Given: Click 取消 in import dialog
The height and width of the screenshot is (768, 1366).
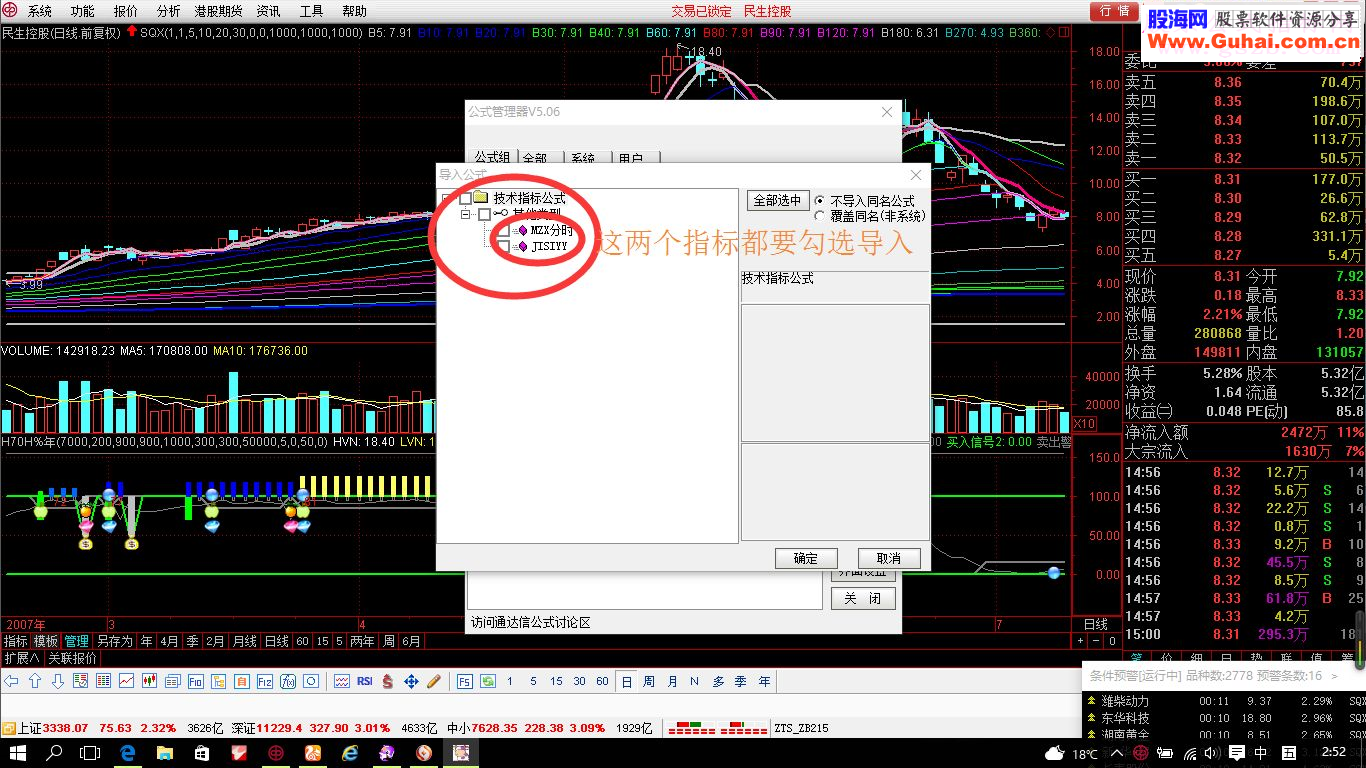Looking at the screenshot, I should tap(889, 558).
